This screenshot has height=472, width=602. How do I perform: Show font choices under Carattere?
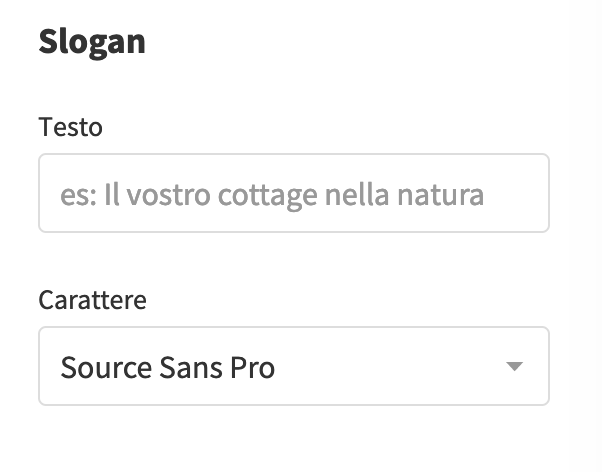click(x=293, y=366)
